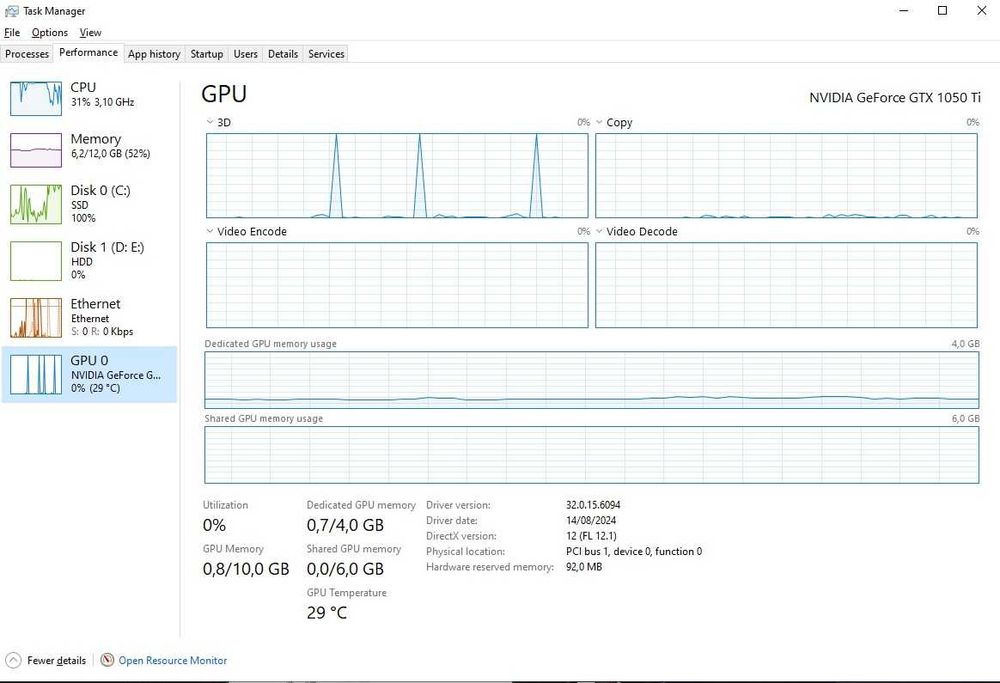Click the Resource Monitor gauge icon
The image size is (1000, 683).
[107, 660]
